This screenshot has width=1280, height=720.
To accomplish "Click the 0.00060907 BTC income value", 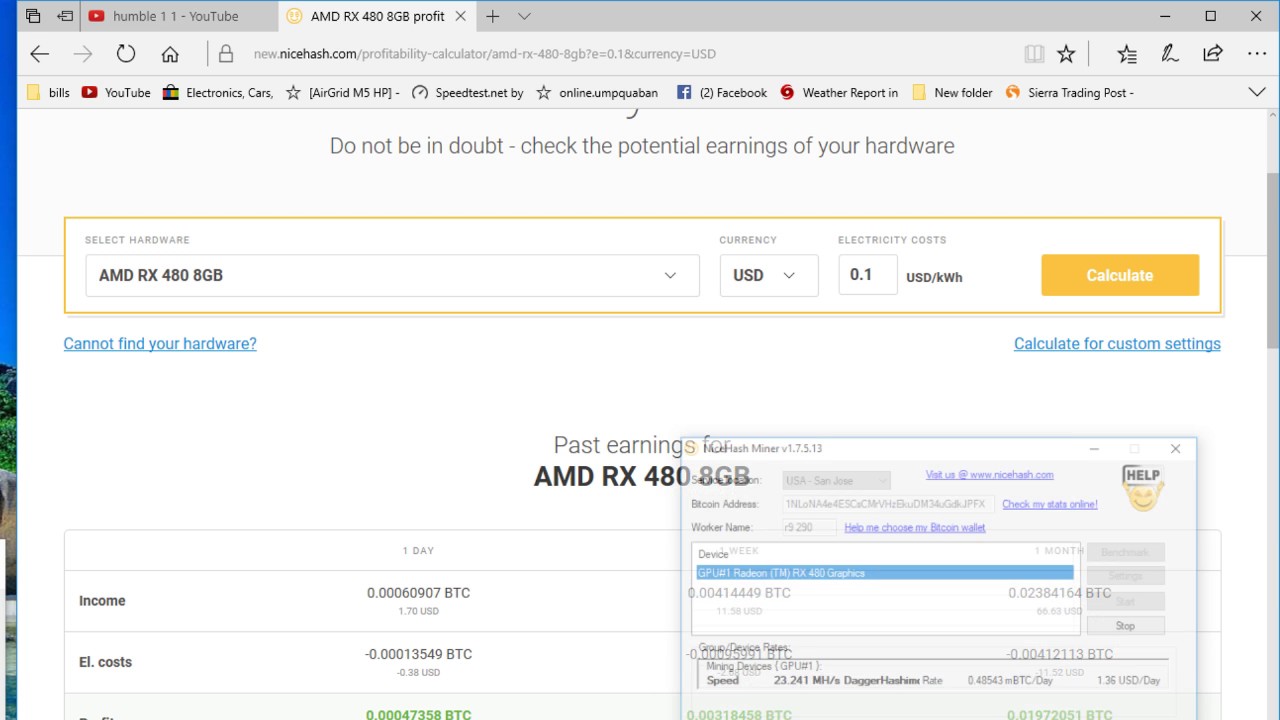I will [x=418, y=593].
